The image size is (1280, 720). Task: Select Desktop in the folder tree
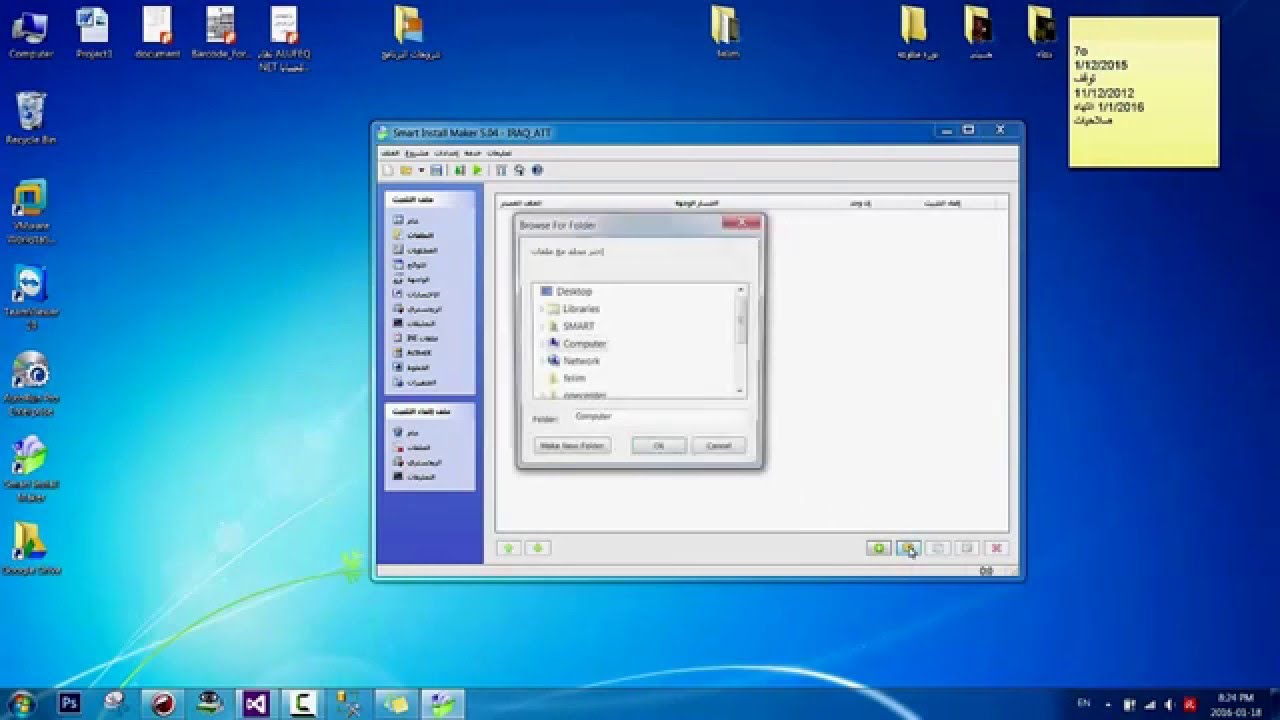[x=566, y=291]
